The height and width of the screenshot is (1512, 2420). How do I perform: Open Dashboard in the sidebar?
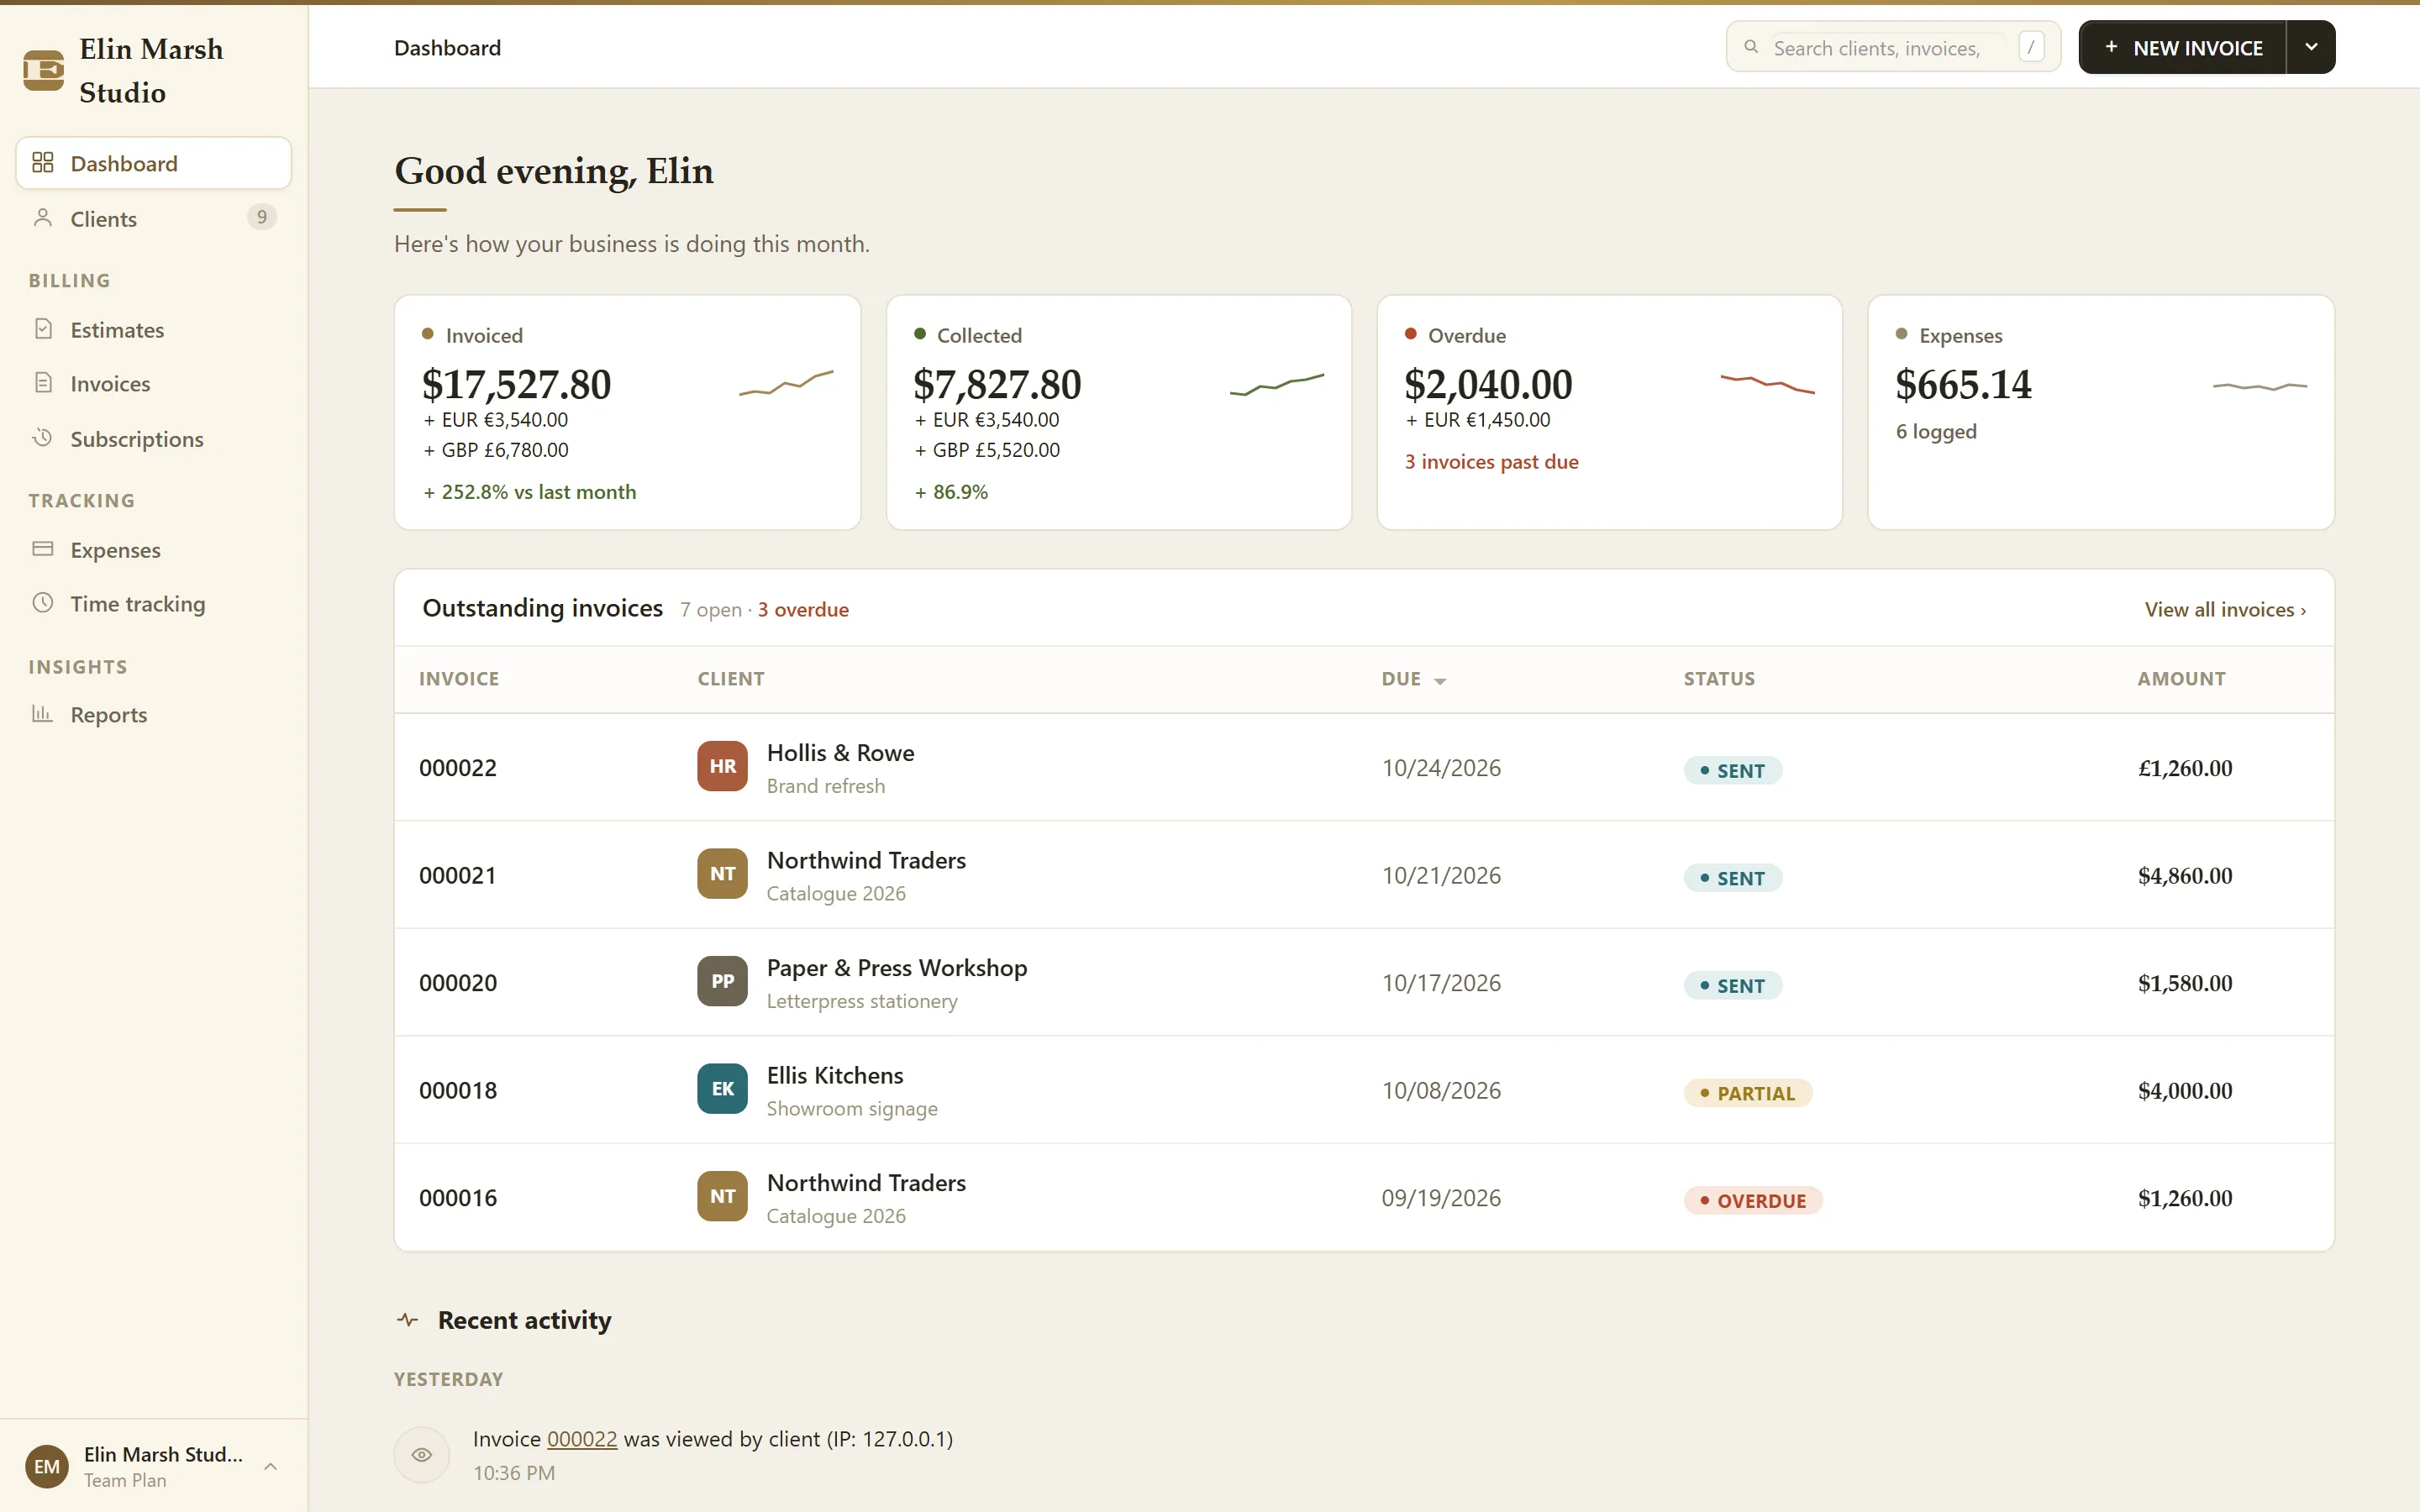[x=154, y=163]
